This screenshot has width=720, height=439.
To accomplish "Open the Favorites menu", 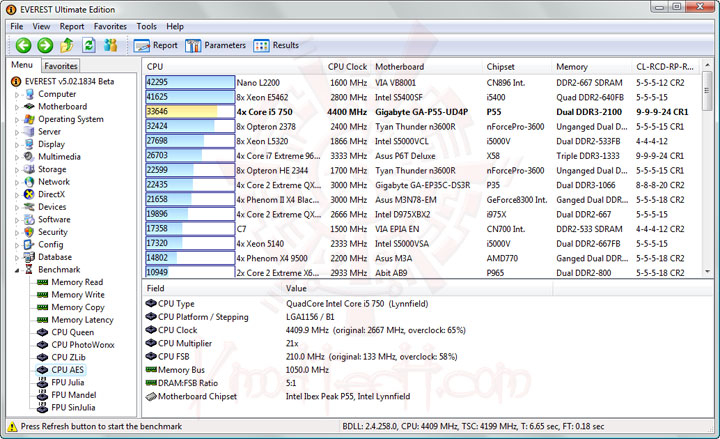I will tap(110, 27).
